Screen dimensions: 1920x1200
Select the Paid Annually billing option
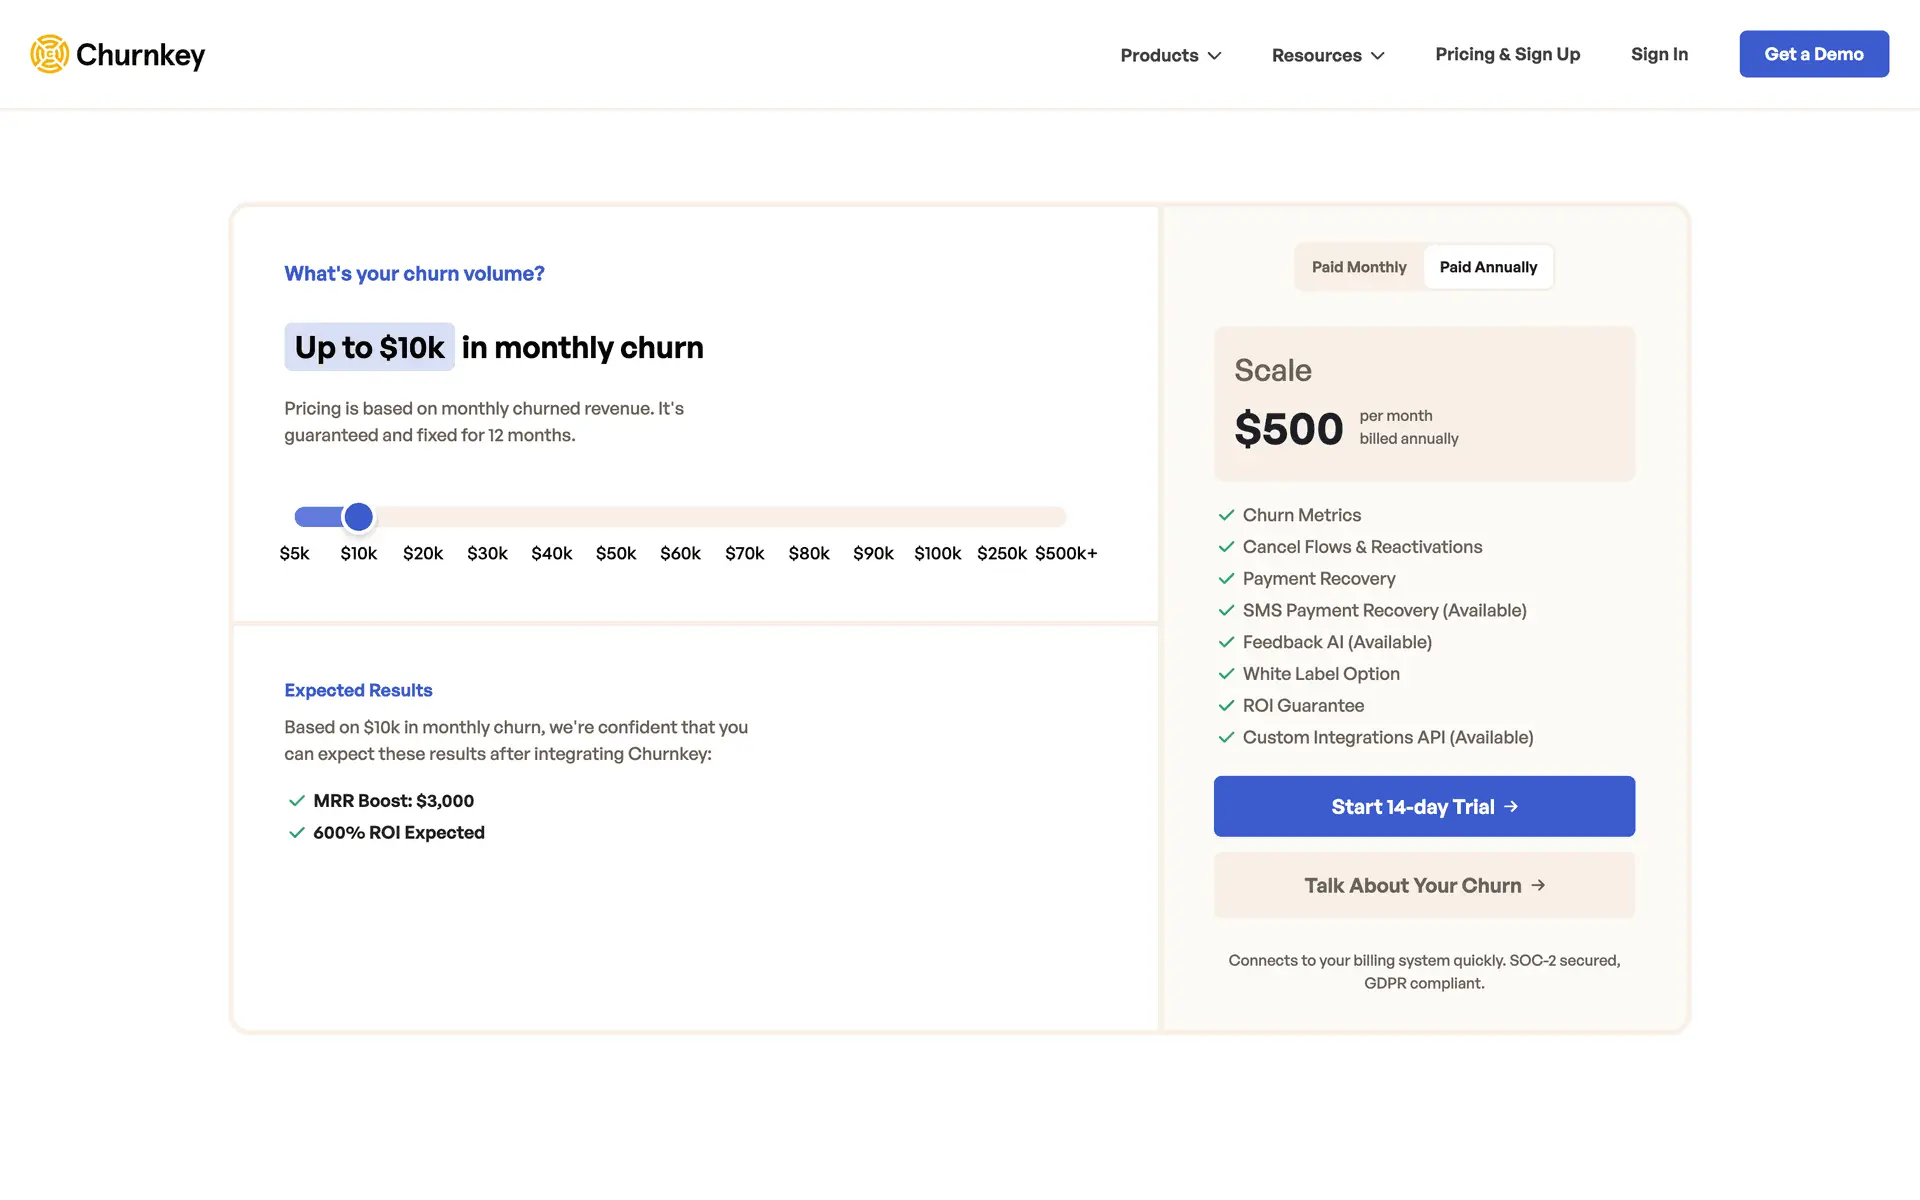[1487, 267]
